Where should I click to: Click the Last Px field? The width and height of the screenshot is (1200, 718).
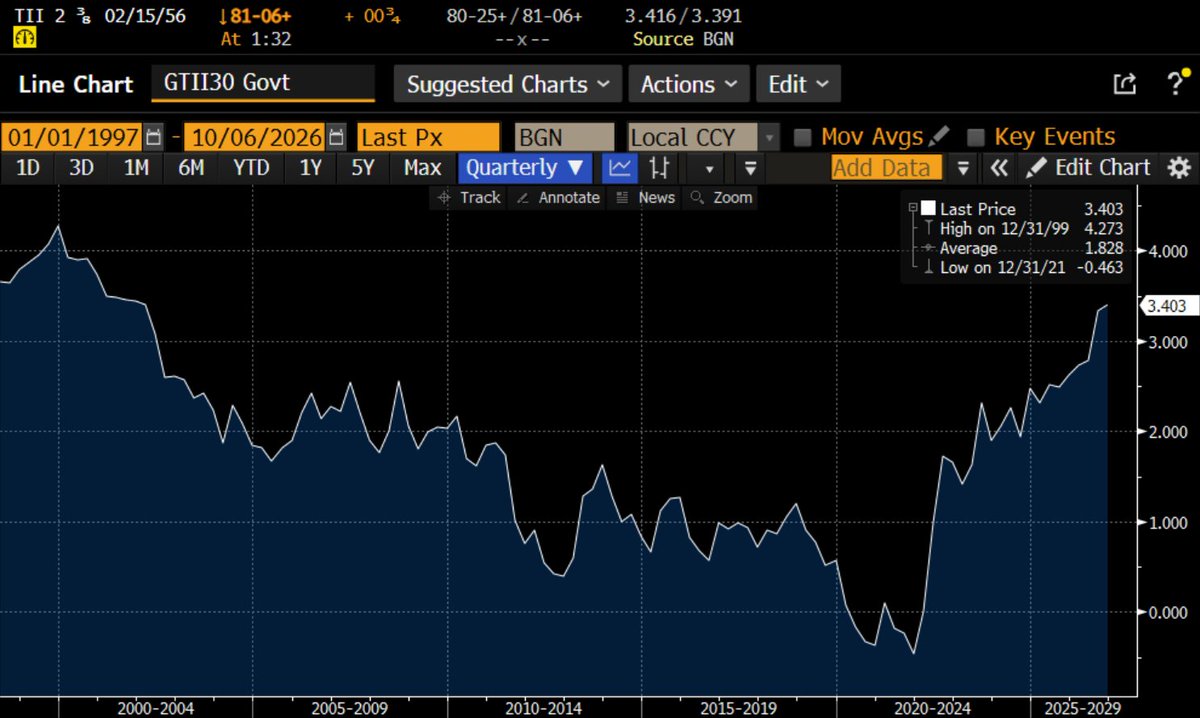(x=428, y=137)
